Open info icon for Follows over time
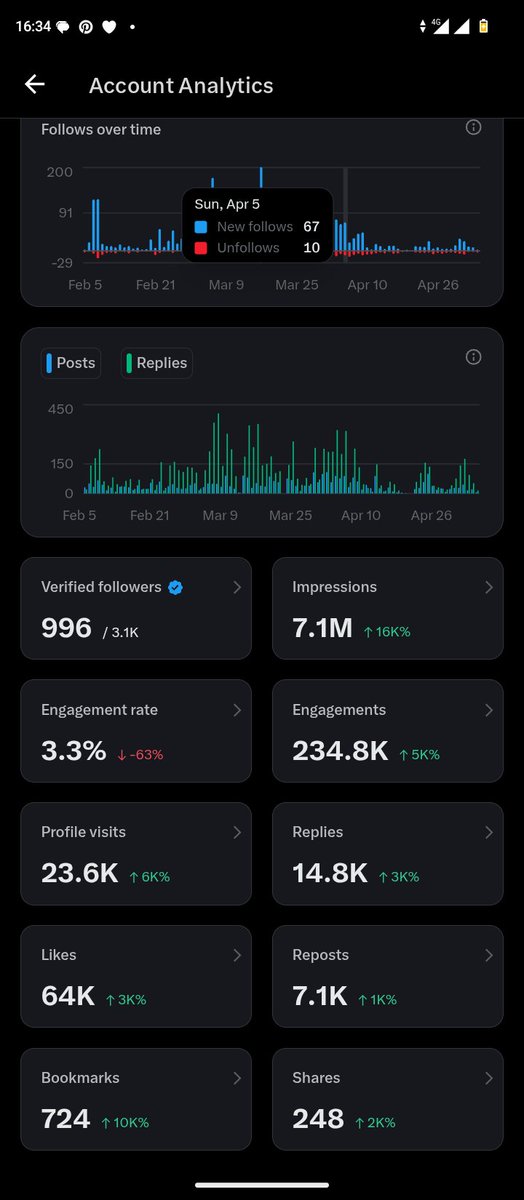This screenshot has height=1200, width=524. pos(474,127)
